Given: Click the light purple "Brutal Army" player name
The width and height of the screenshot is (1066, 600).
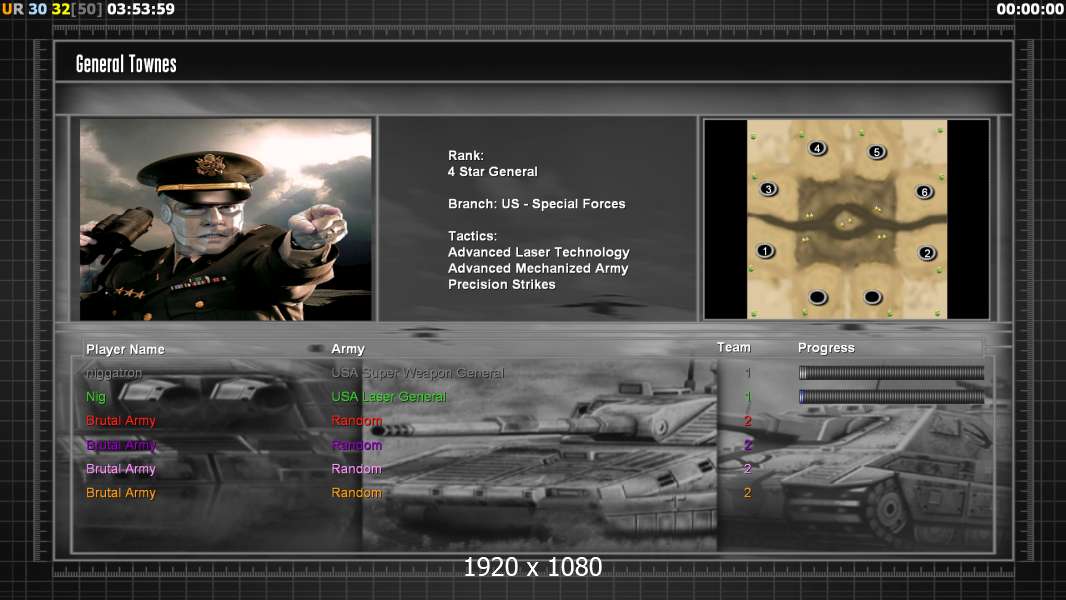Looking at the screenshot, I should tap(120, 469).
